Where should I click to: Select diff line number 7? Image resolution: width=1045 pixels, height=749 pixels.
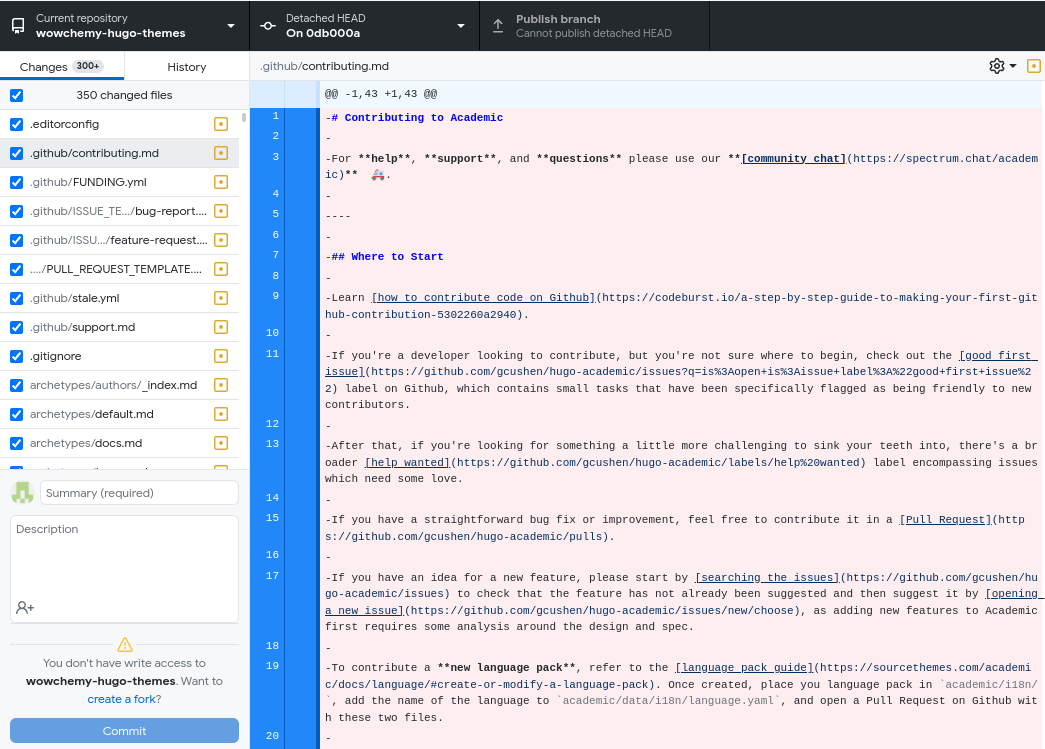click(275, 255)
